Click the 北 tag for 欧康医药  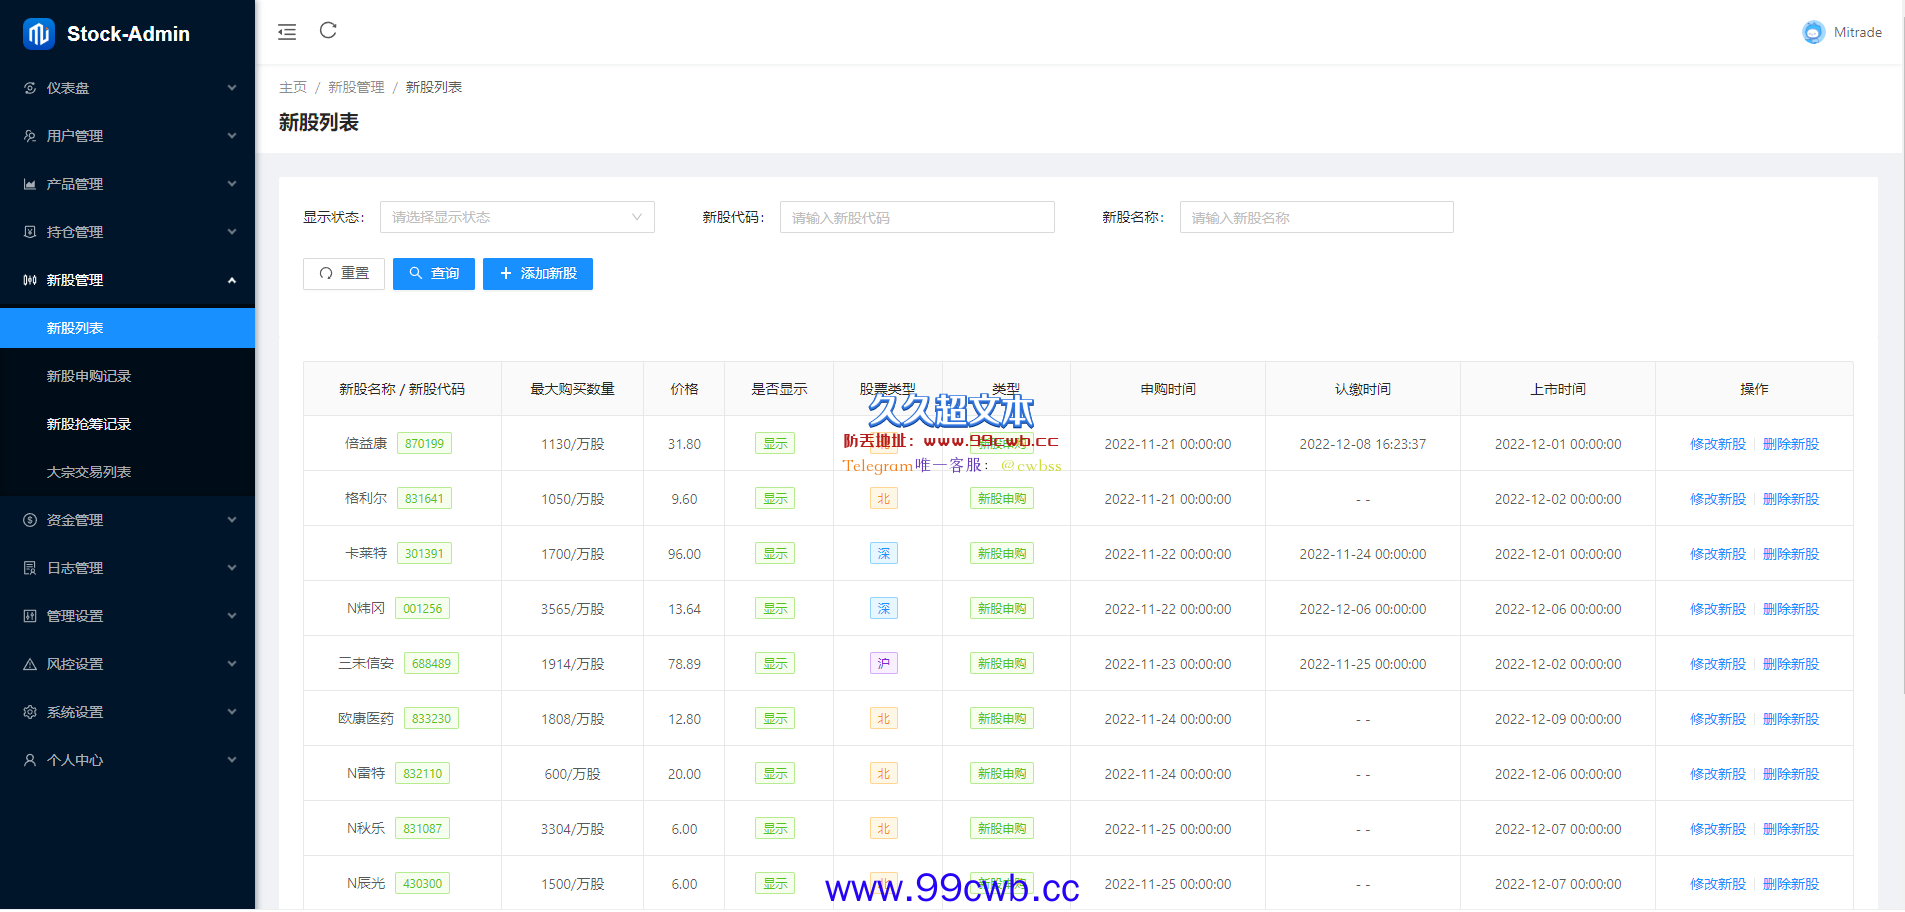(884, 718)
